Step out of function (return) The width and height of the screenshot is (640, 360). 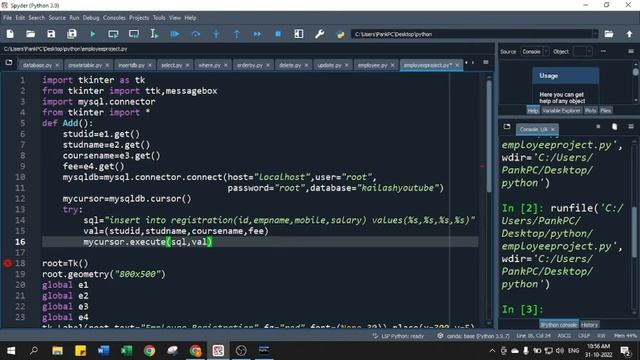[237, 34]
